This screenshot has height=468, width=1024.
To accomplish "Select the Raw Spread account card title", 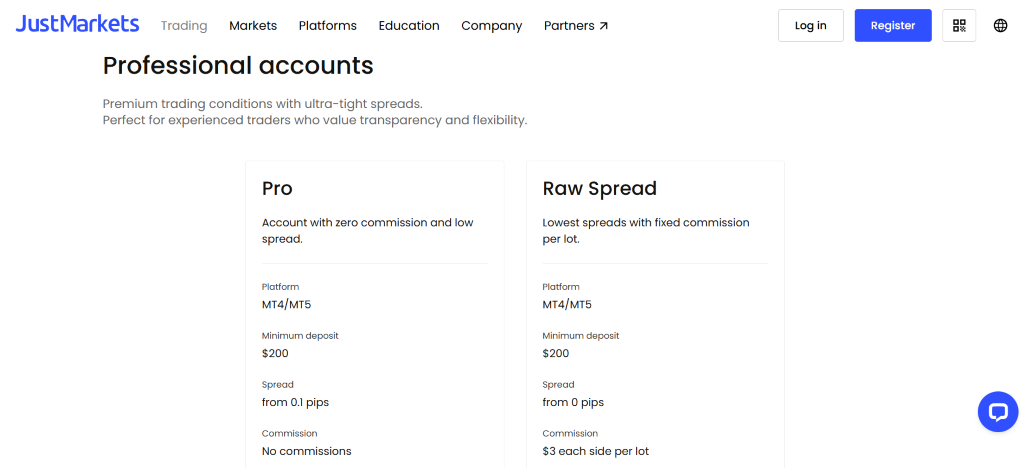I will 600,189.
